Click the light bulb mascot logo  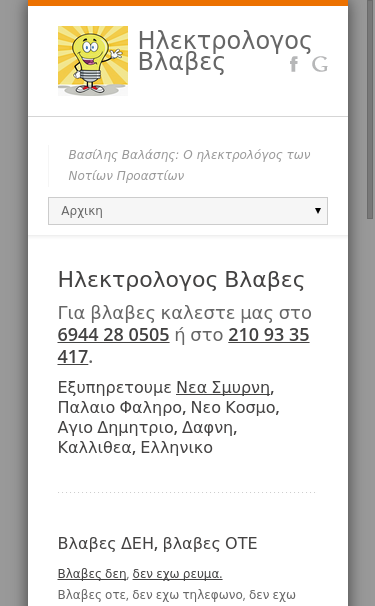[x=93, y=61]
